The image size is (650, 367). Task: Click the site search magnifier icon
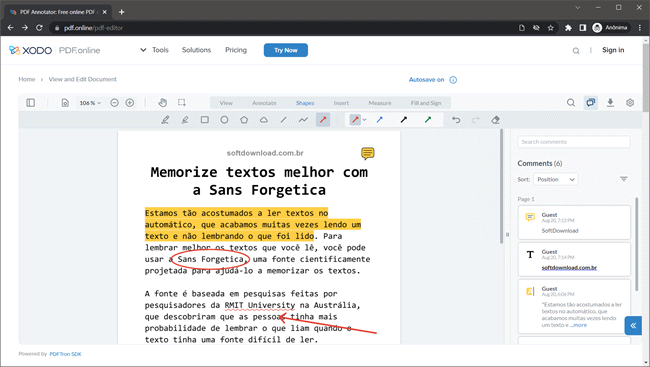[576, 51]
